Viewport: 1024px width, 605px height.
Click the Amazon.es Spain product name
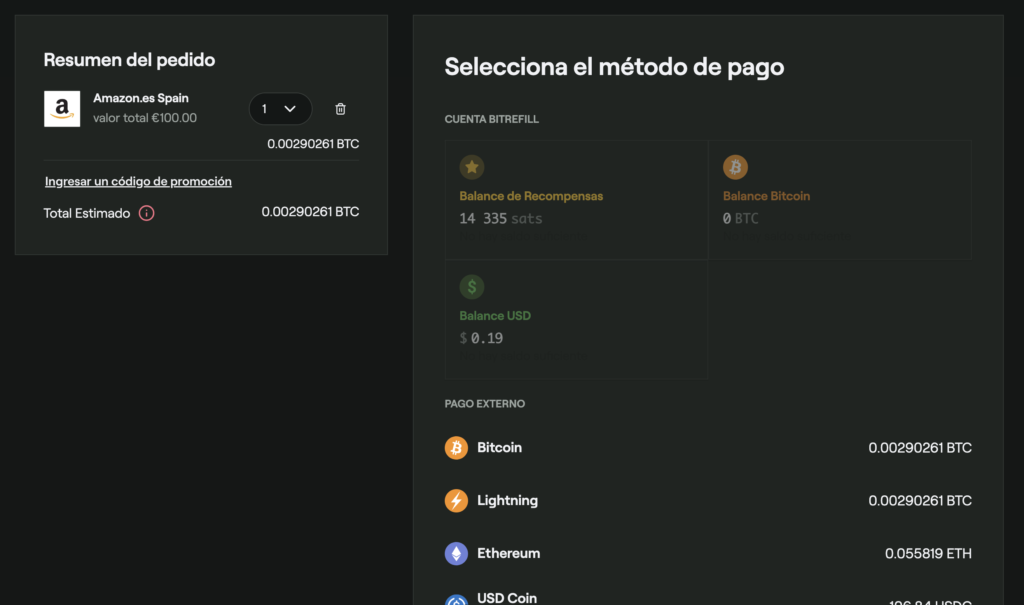click(141, 98)
